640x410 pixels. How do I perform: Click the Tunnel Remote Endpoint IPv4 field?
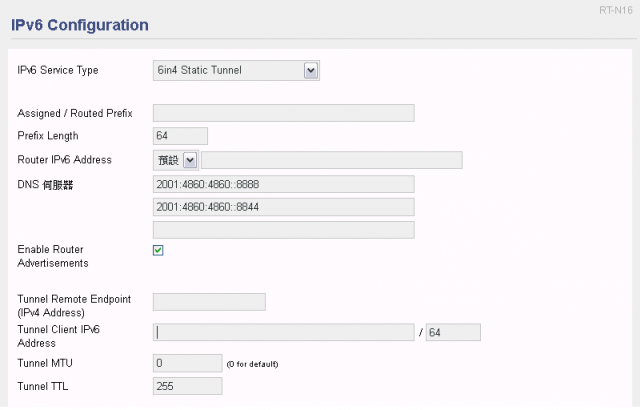pos(209,302)
